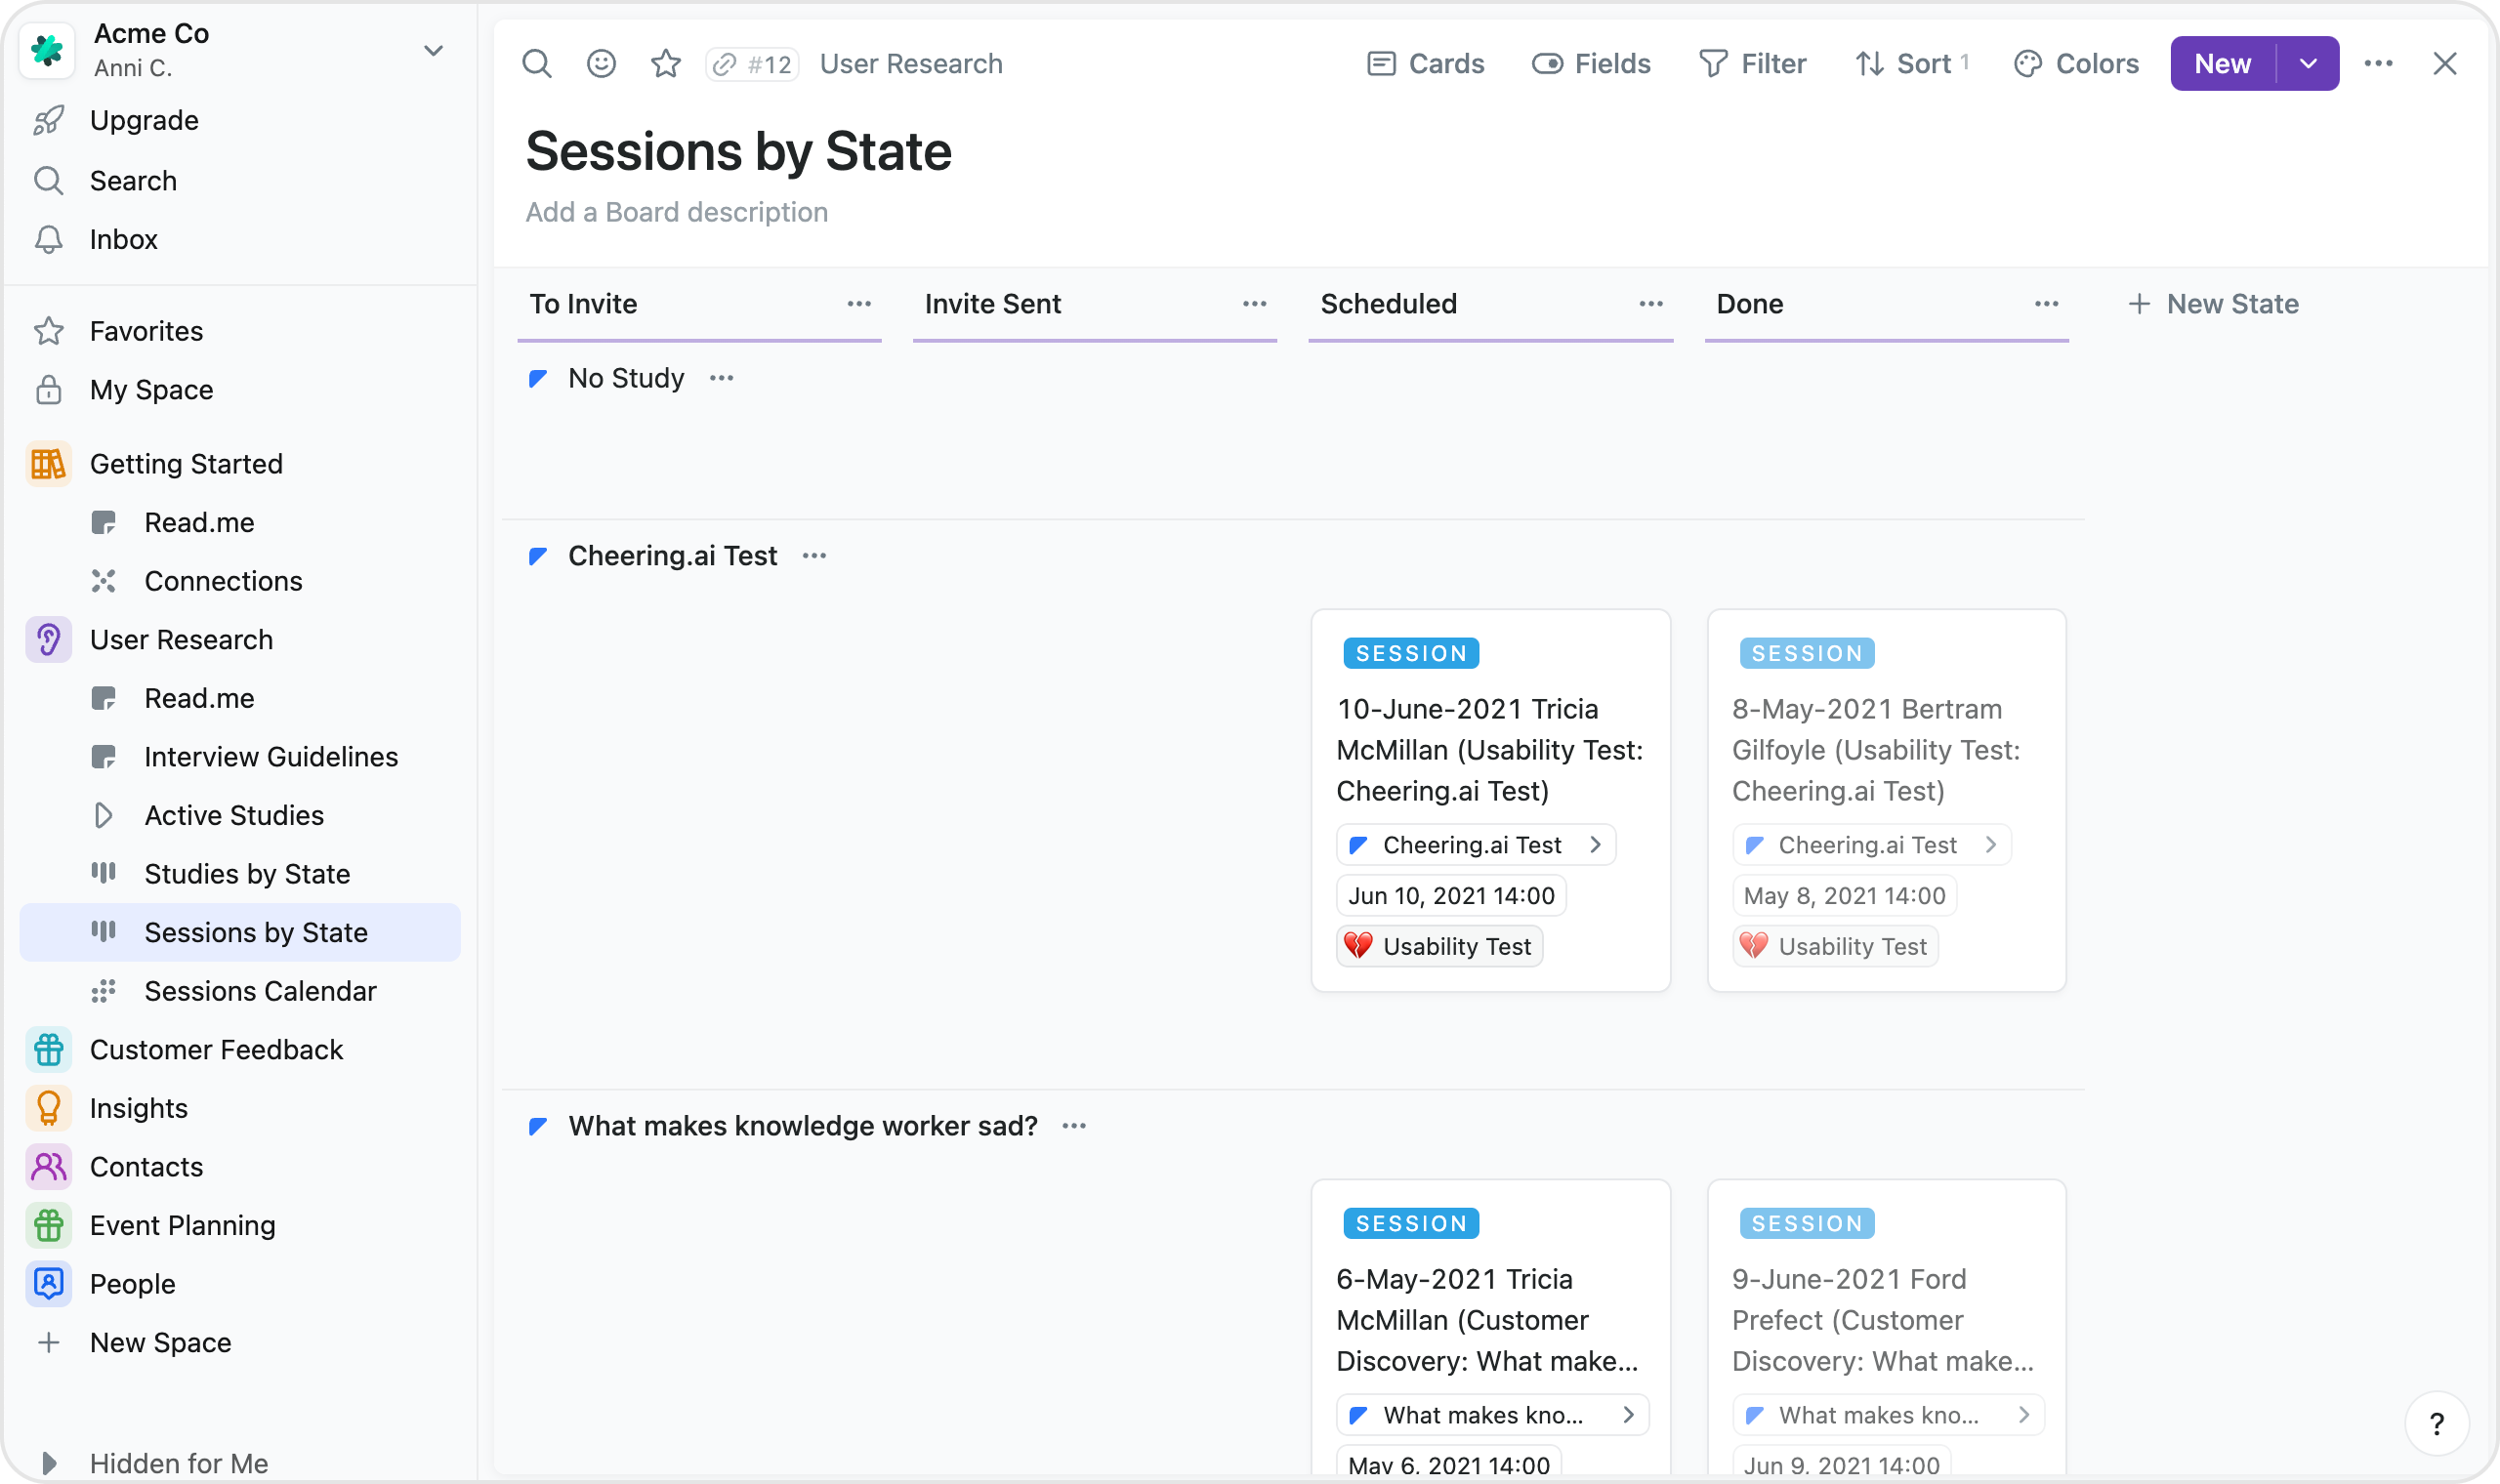
Task: Open the 10-June-2021 Tricia McMillan session card
Action: [x=1489, y=749]
